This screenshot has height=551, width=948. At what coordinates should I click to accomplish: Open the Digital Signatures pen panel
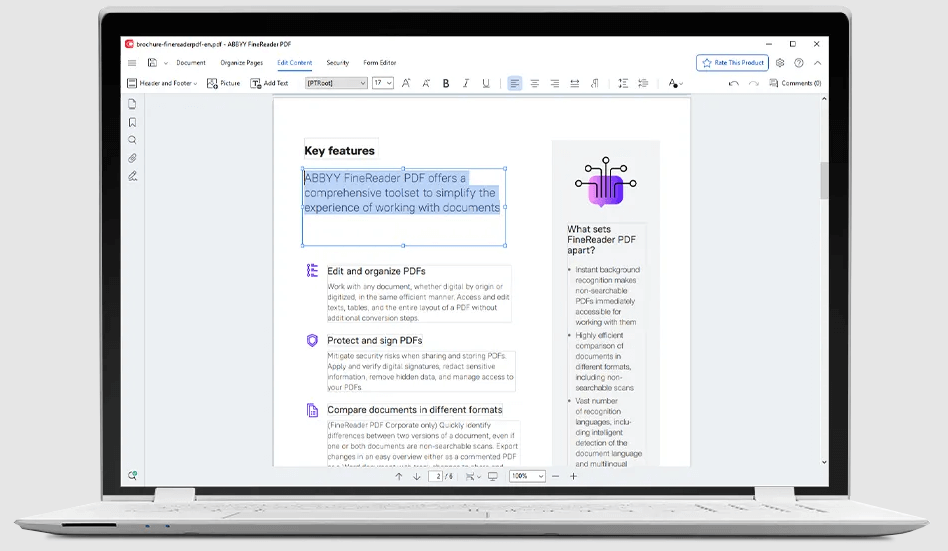point(132,176)
